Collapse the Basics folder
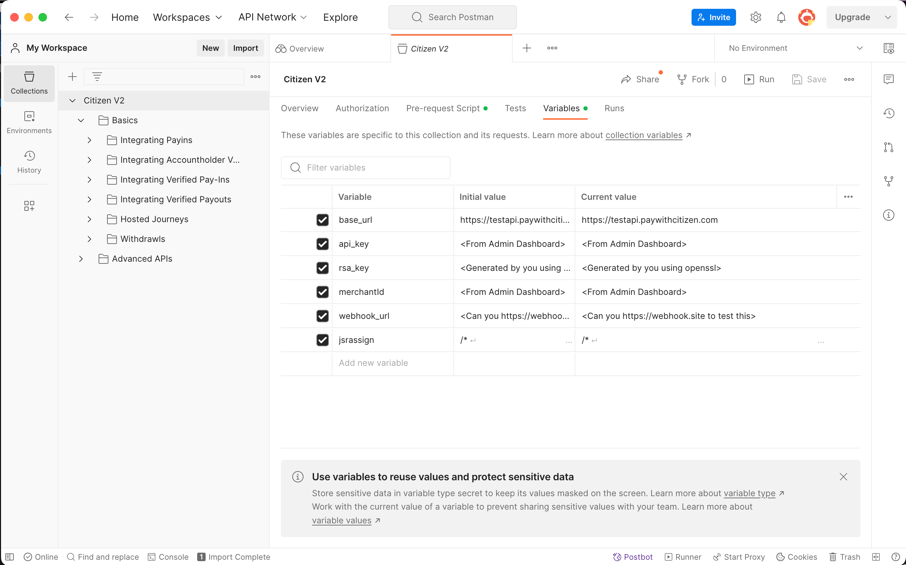 (81, 120)
